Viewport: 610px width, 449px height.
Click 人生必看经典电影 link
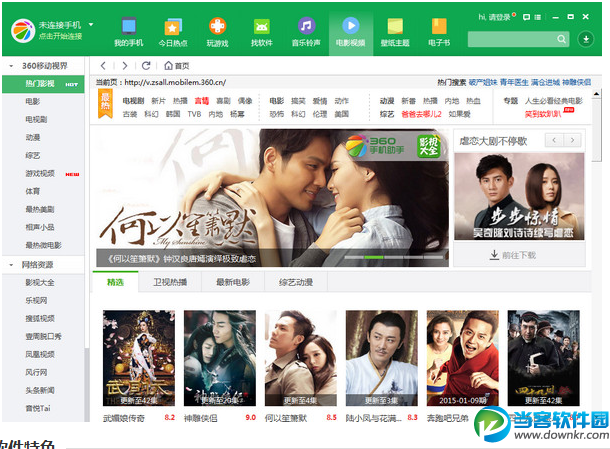(554, 101)
